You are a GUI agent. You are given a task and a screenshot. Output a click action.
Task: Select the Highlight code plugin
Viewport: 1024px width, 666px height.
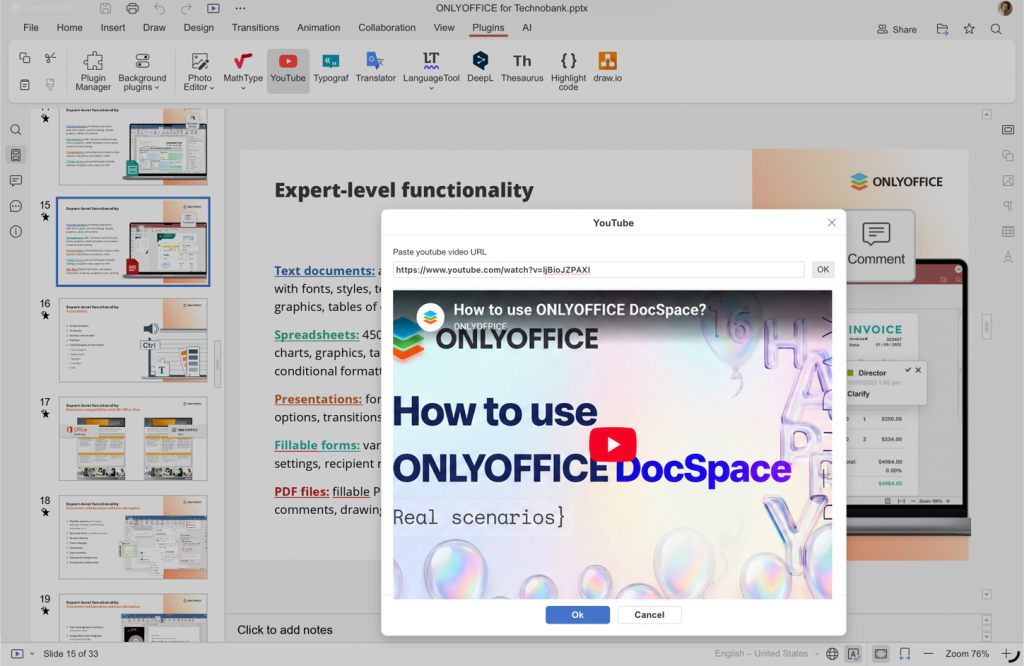[x=568, y=71]
